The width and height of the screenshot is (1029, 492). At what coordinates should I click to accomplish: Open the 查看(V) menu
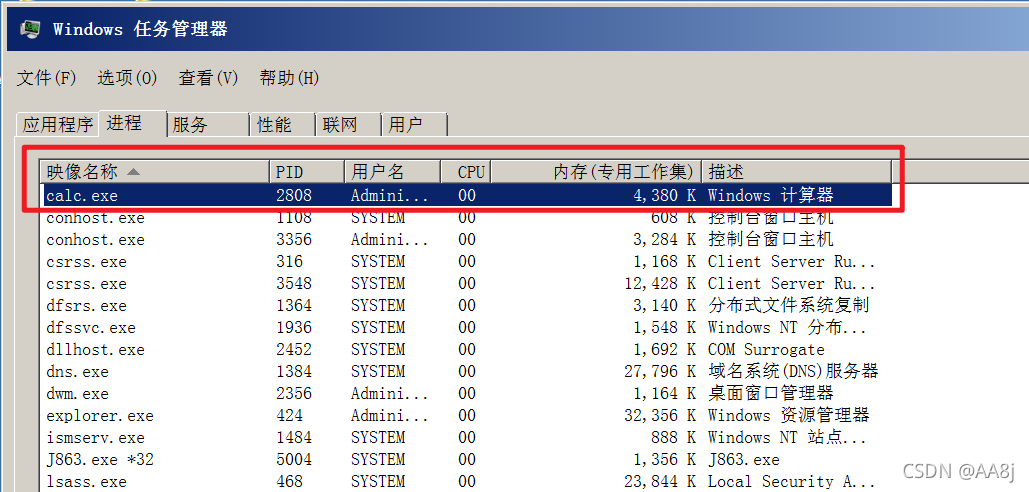[x=208, y=78]
